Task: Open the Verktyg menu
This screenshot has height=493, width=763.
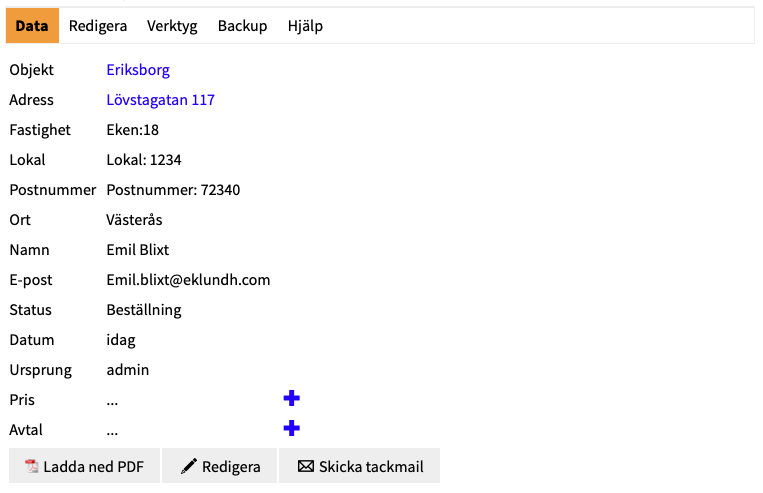Action: point(171,26)
